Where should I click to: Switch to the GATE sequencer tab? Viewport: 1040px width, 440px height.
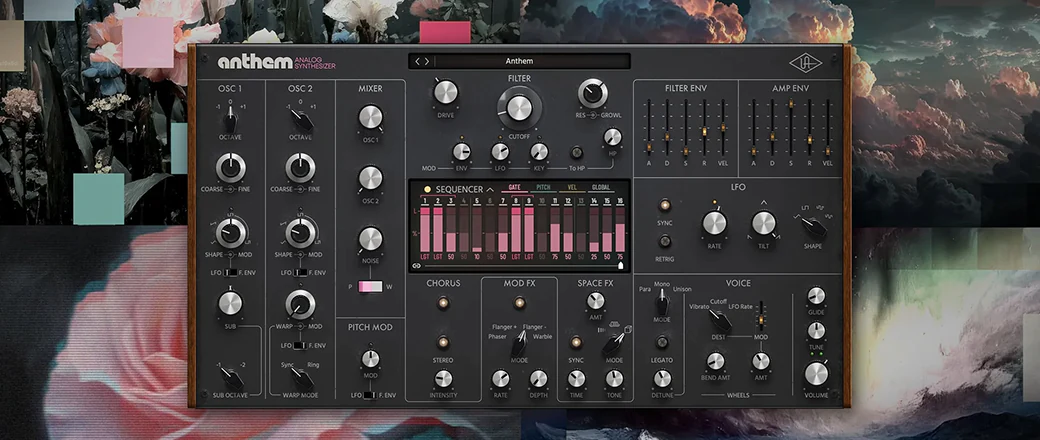pyautogui.click(x=514, y=188)
